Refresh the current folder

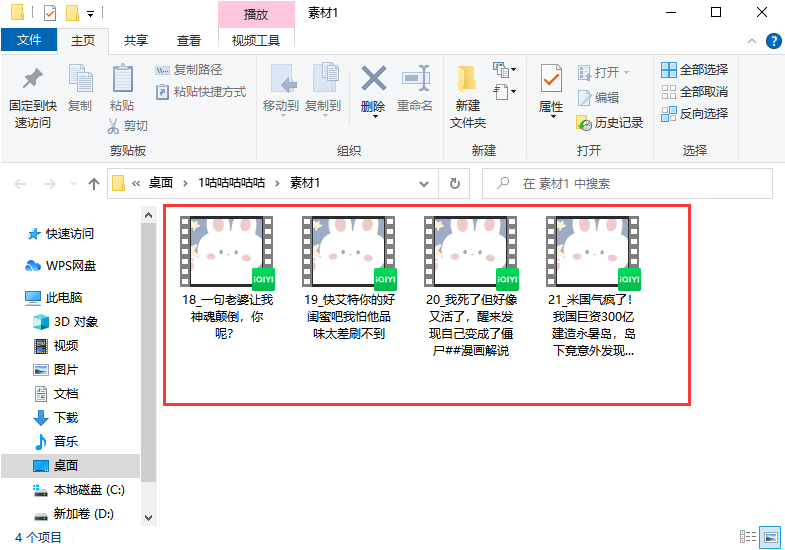click(x=455, y=184)
